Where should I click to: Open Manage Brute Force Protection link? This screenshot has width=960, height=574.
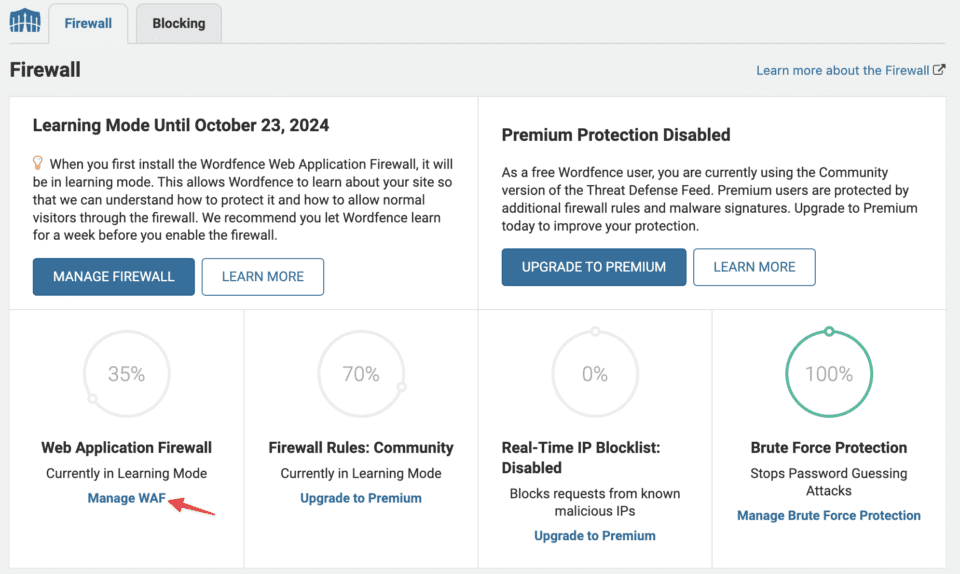(829, 516)
